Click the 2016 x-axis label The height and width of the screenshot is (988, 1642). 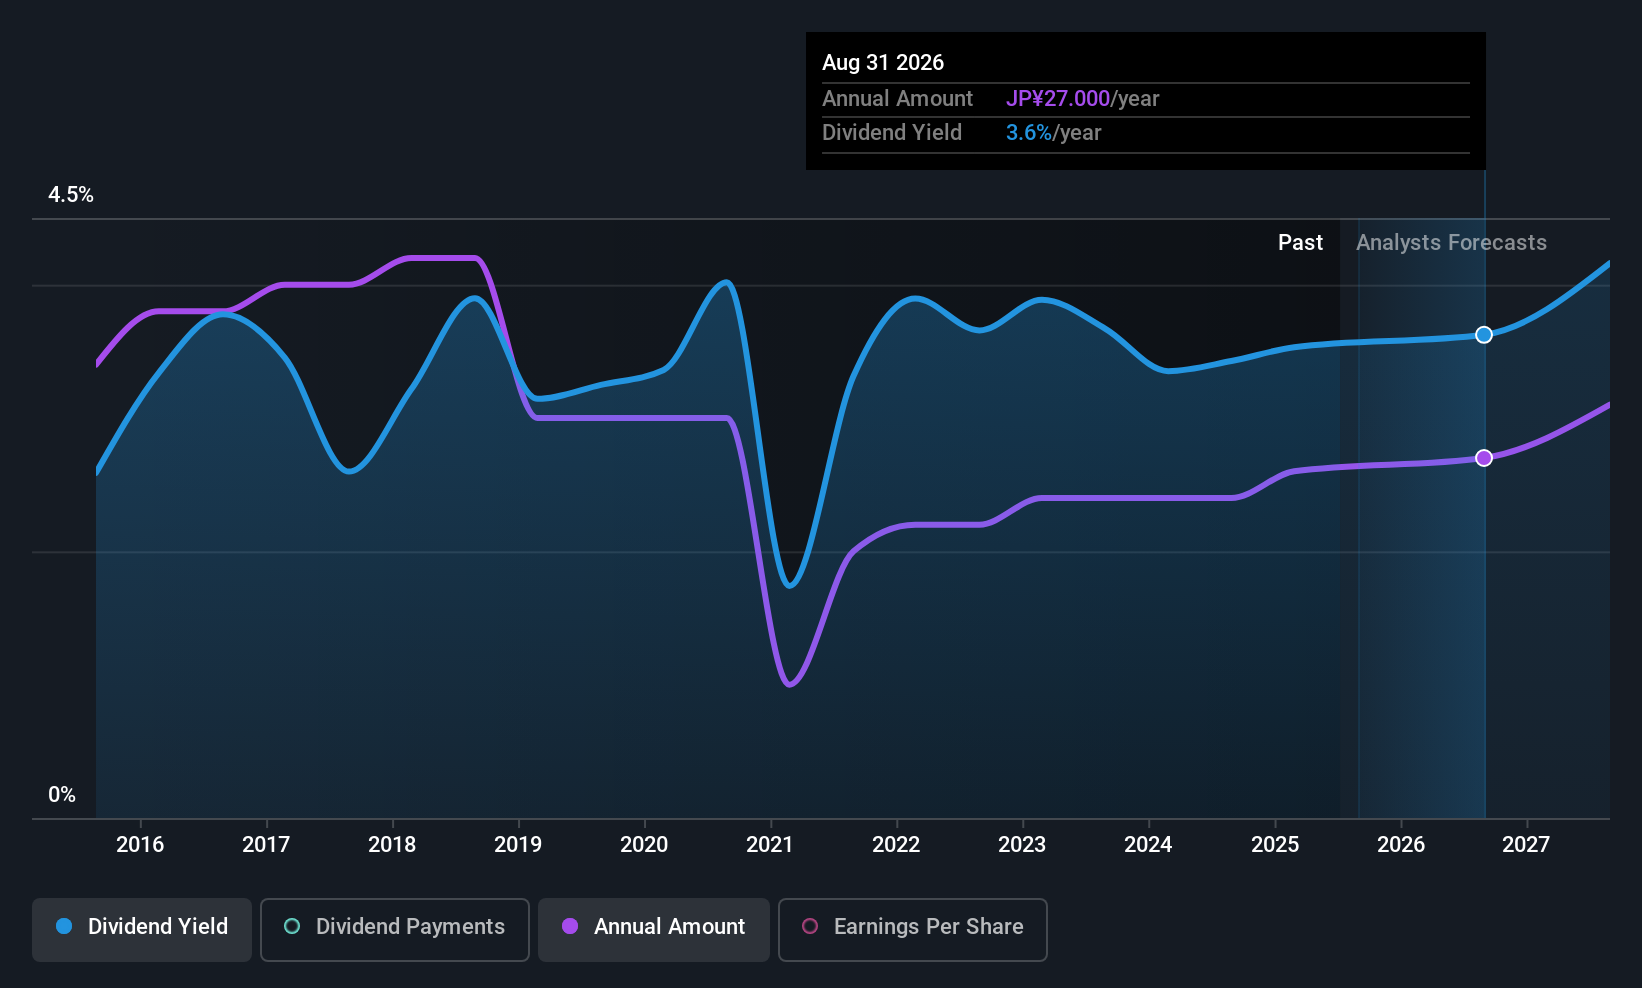coord(140,845)
